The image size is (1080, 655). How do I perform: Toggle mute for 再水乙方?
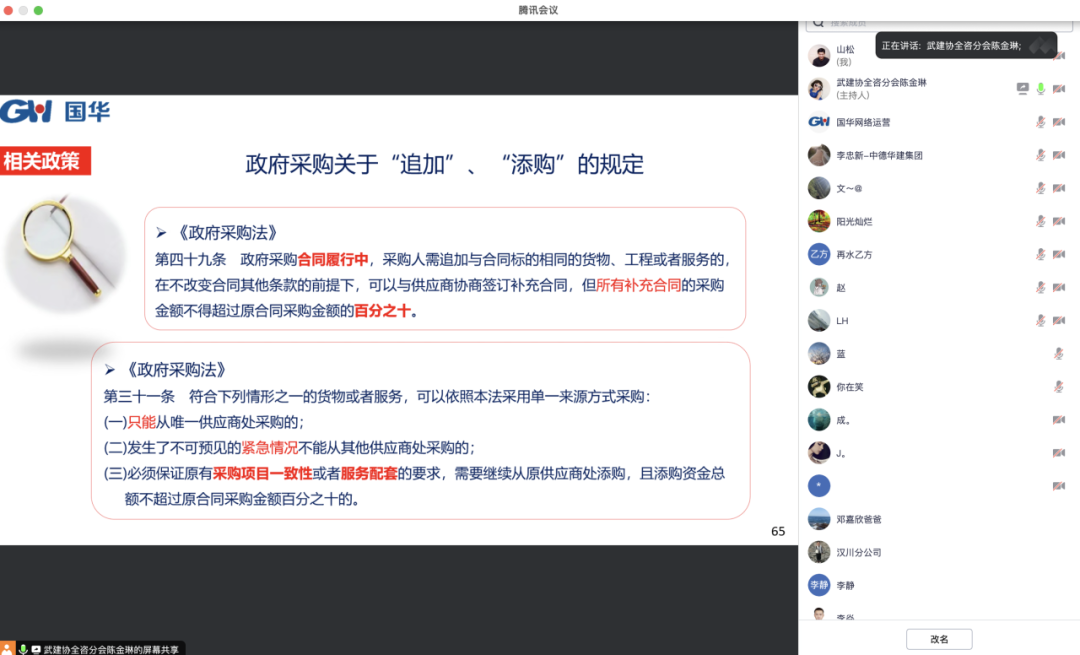[1040, 255]
